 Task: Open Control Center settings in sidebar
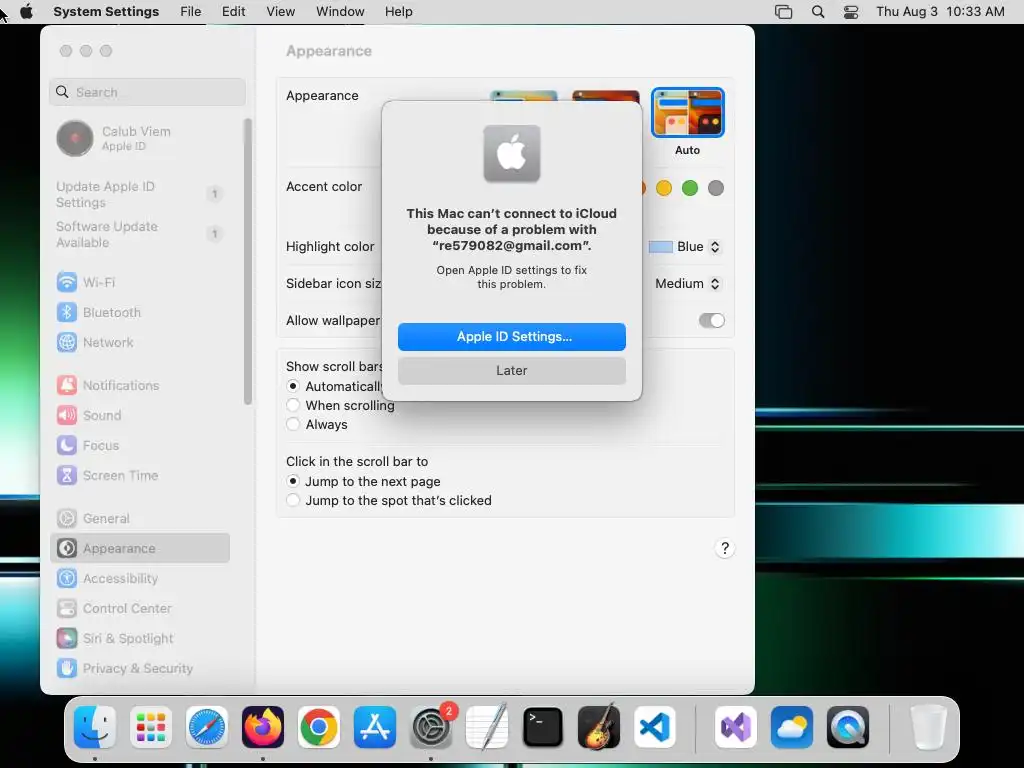point(140,609)
